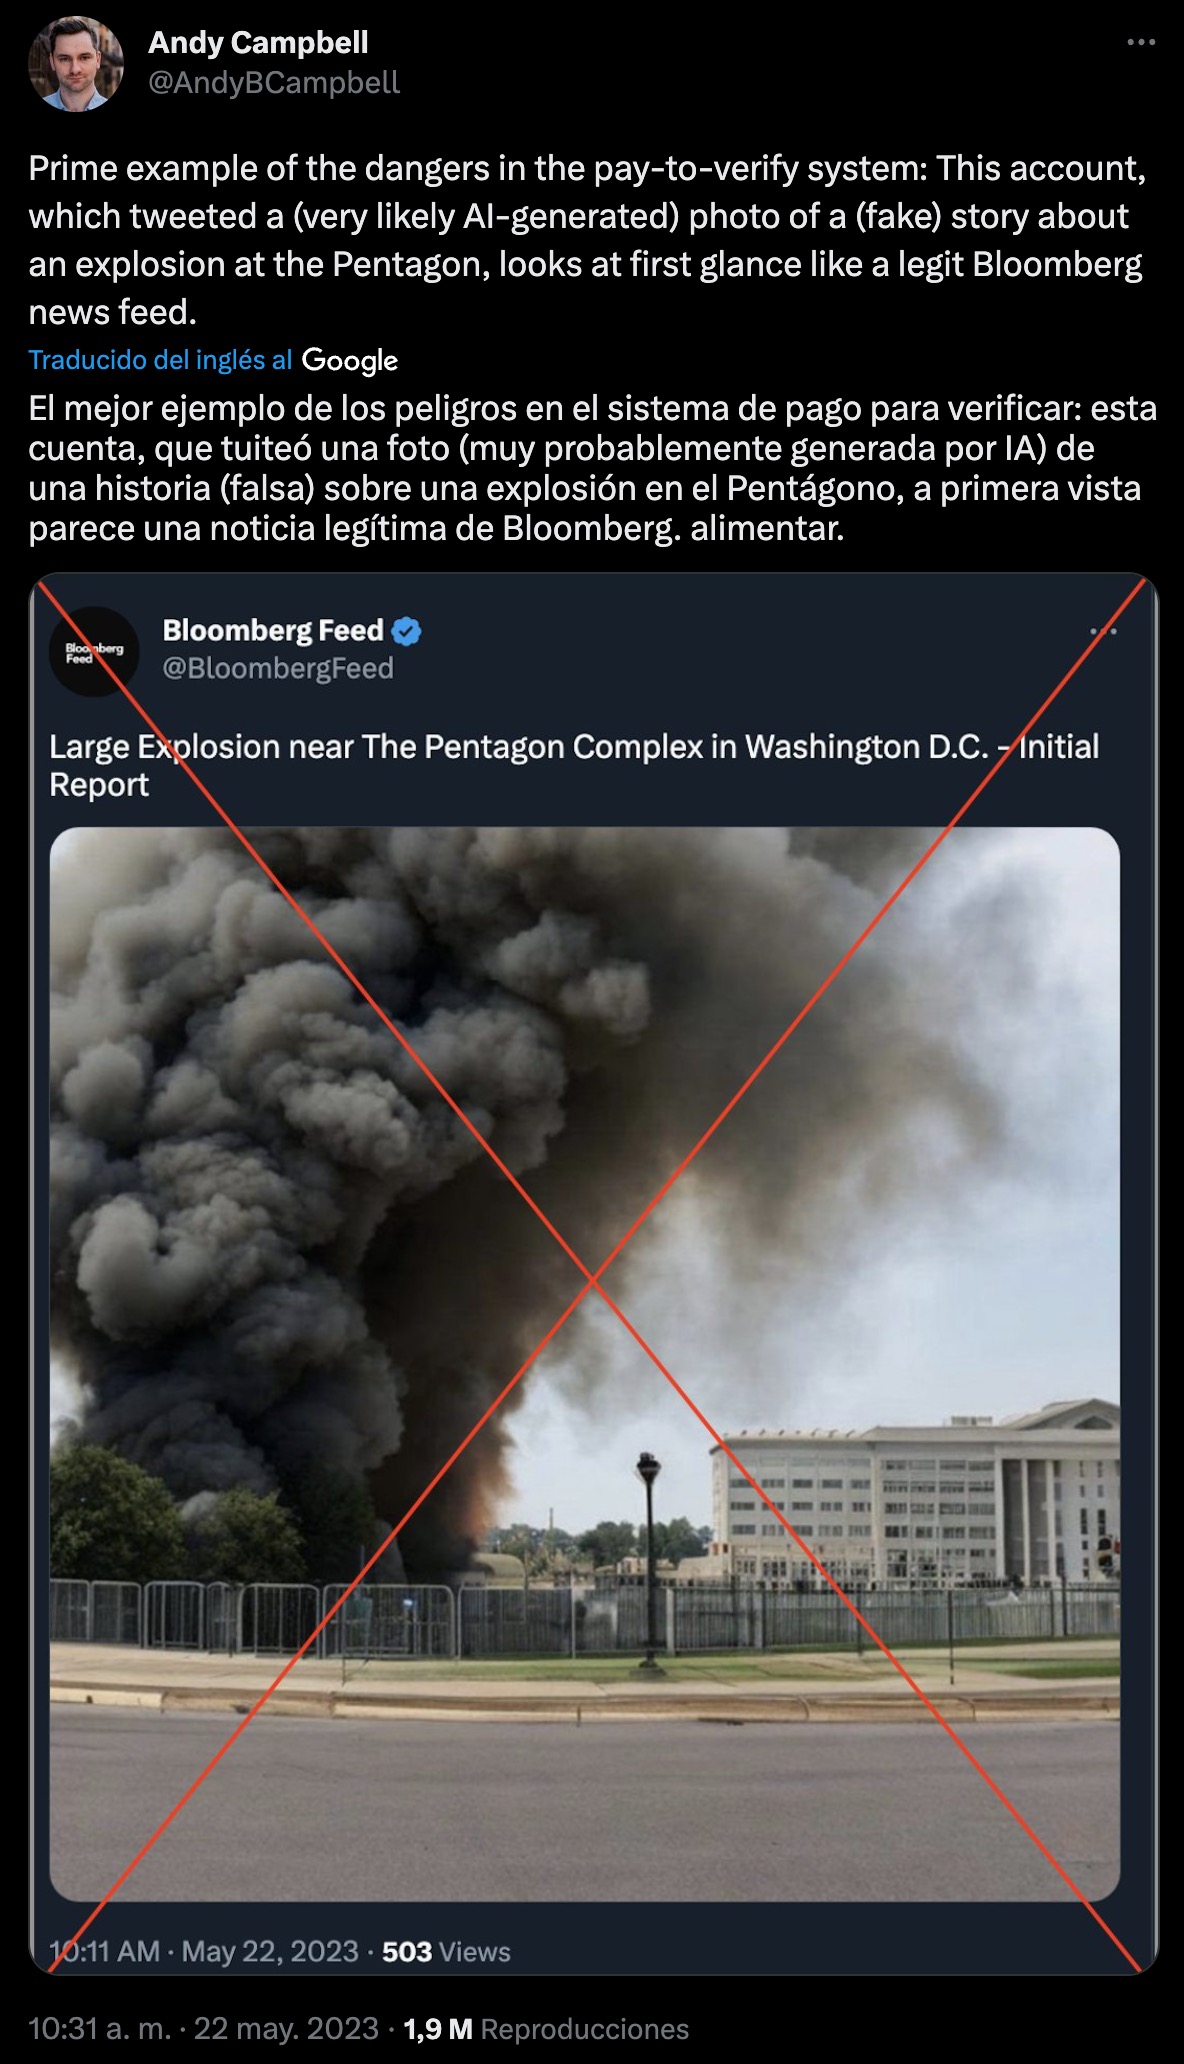Open Andy Campbell's profile picture
Screen dimensions: 1184x2064
76,63
